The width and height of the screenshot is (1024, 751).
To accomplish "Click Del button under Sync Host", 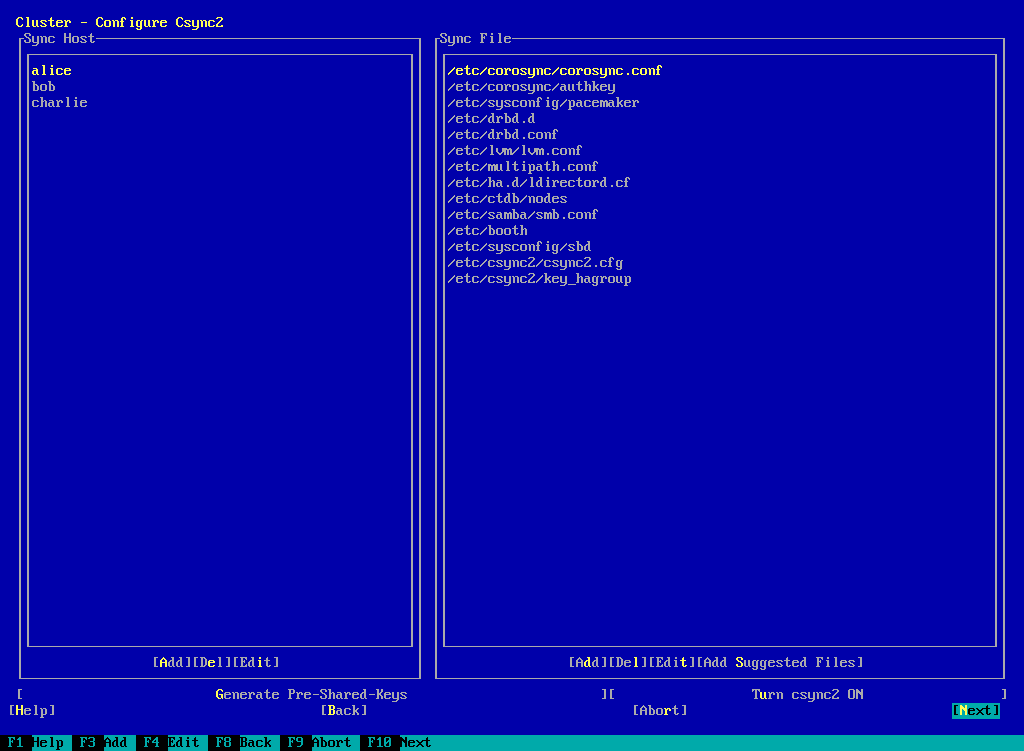I will [x=212, y=662].
